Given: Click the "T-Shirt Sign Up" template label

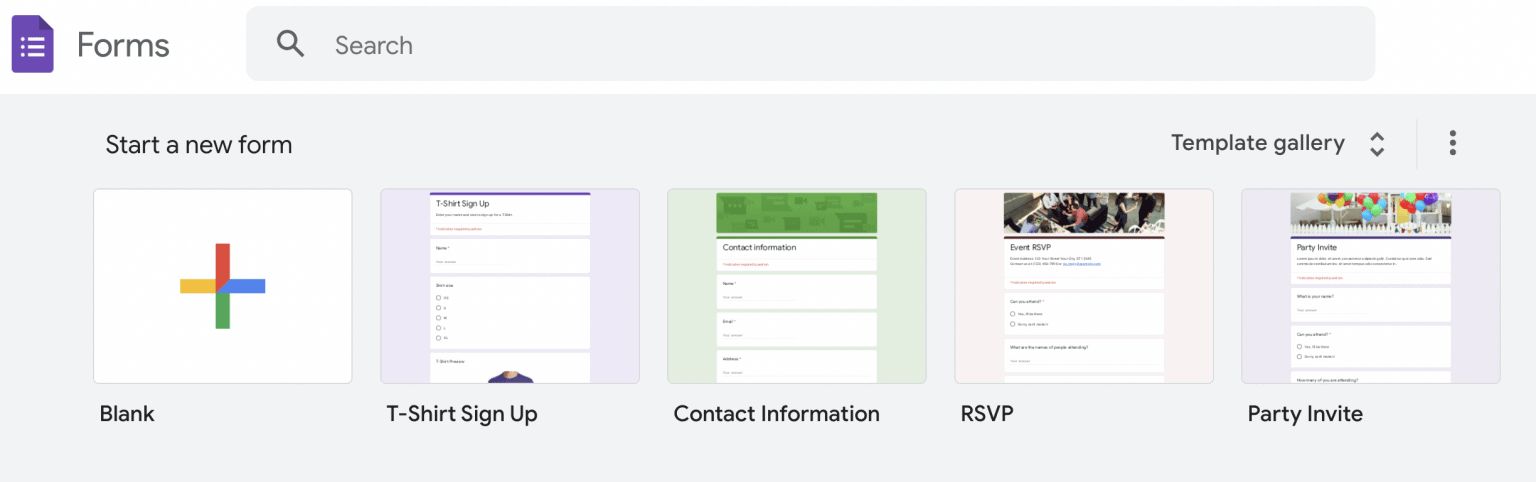Looking at the screenshot, I should click(462, 414).
